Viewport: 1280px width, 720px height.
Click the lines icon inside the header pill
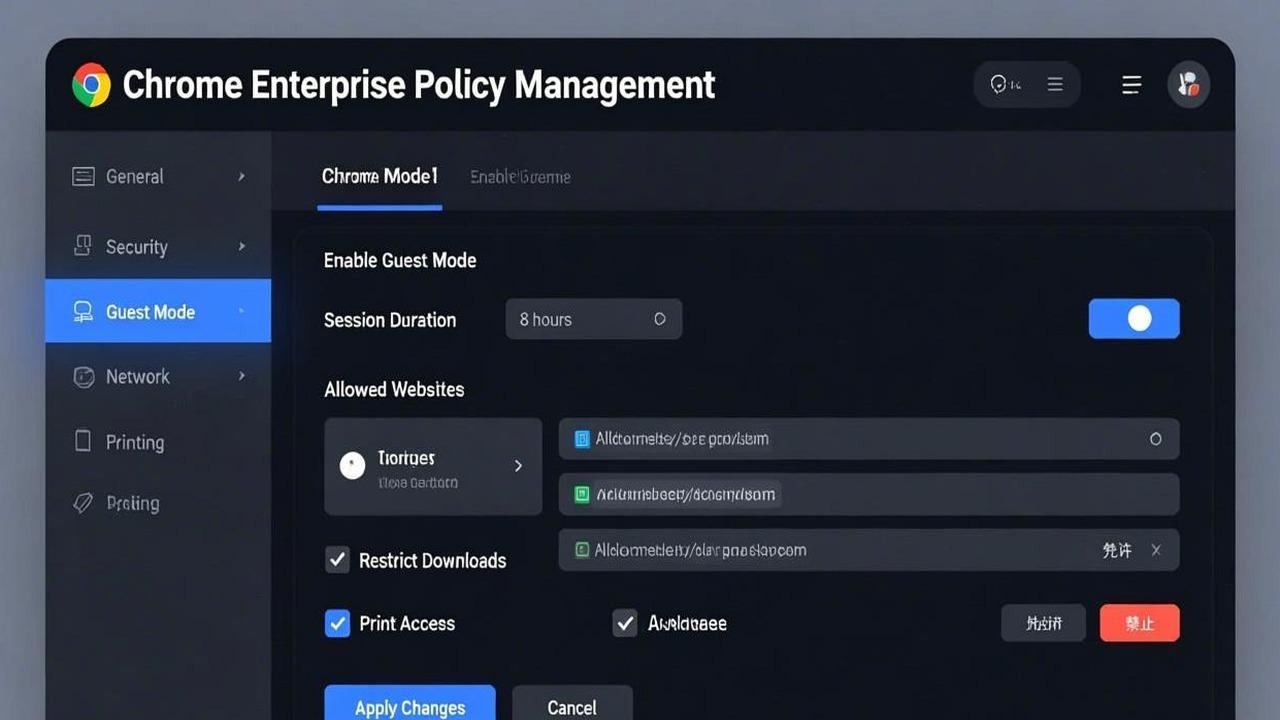(x=1055, y=85)
